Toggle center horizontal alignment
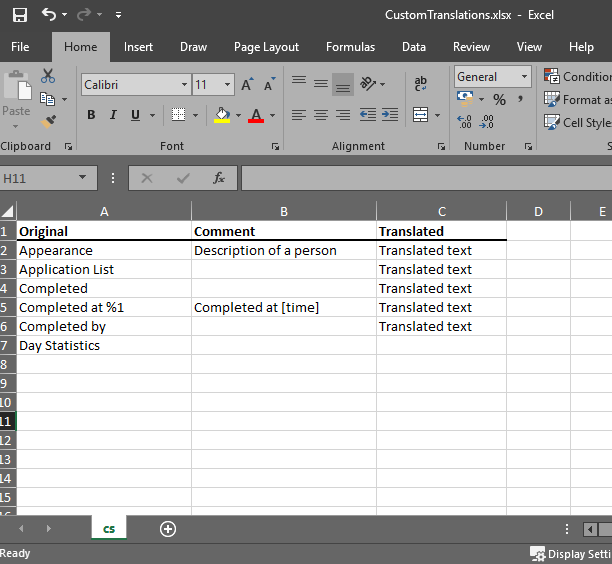The image size is (612, 564). pyautogui.click(x=320, y=115)
